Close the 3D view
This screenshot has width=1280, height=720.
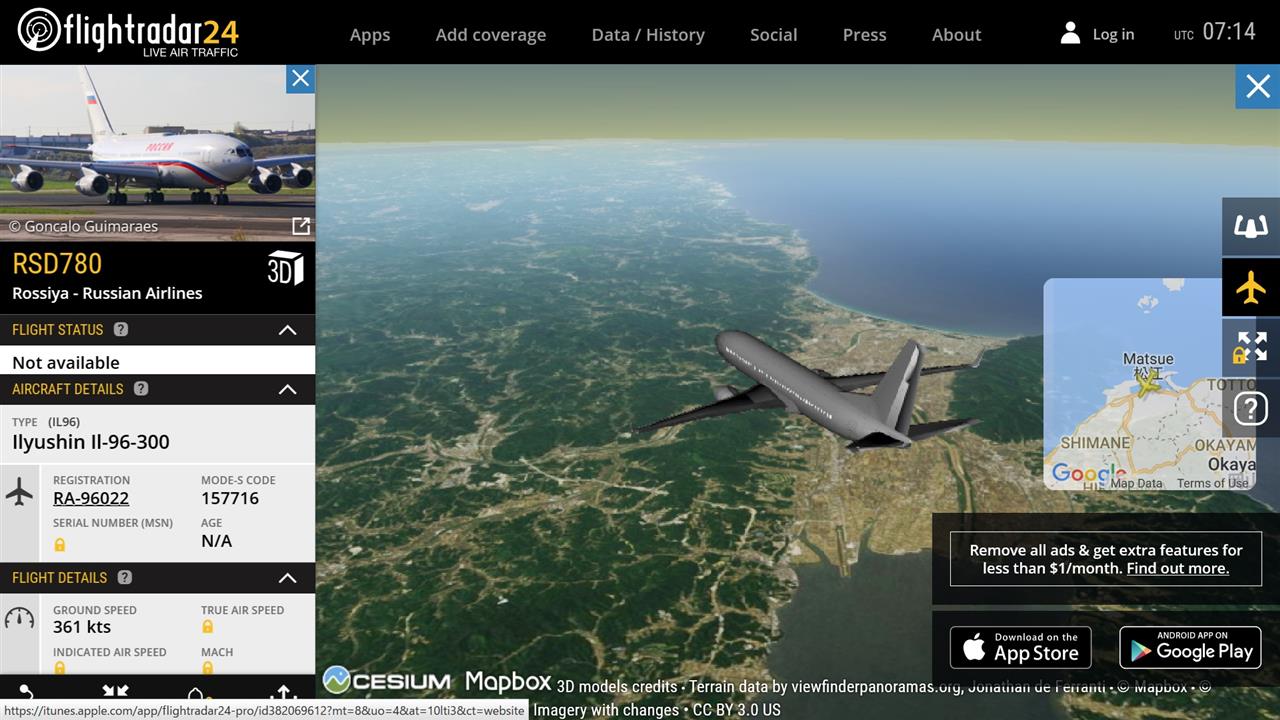pyautogui.click(x=1258, y=86)
